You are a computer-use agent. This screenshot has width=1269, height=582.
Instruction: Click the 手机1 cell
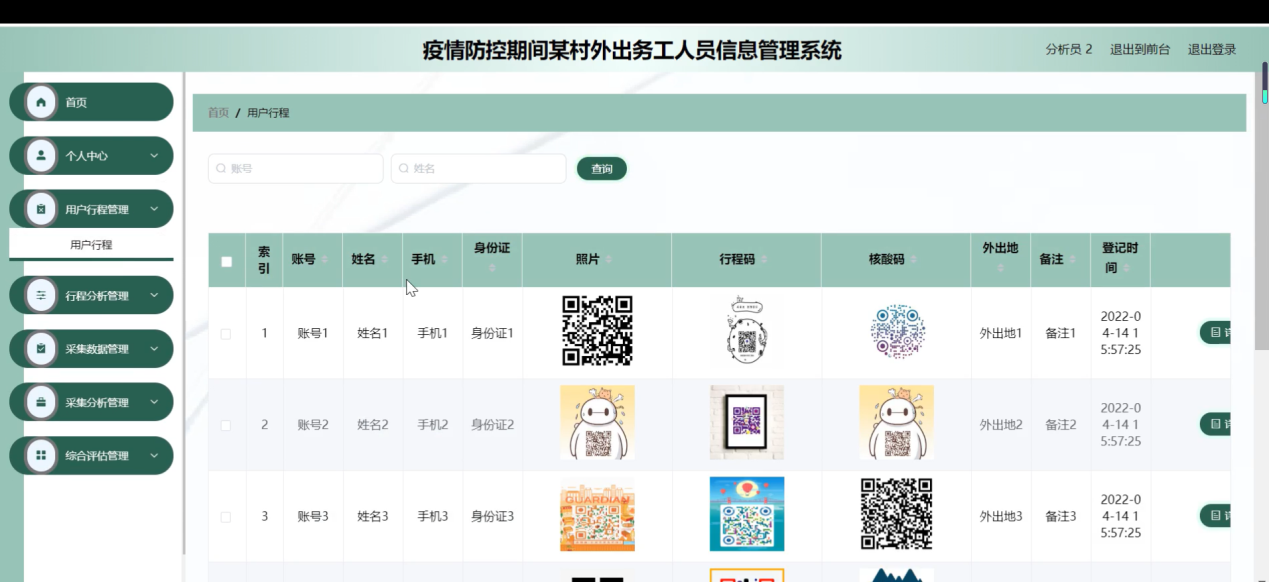433,333
